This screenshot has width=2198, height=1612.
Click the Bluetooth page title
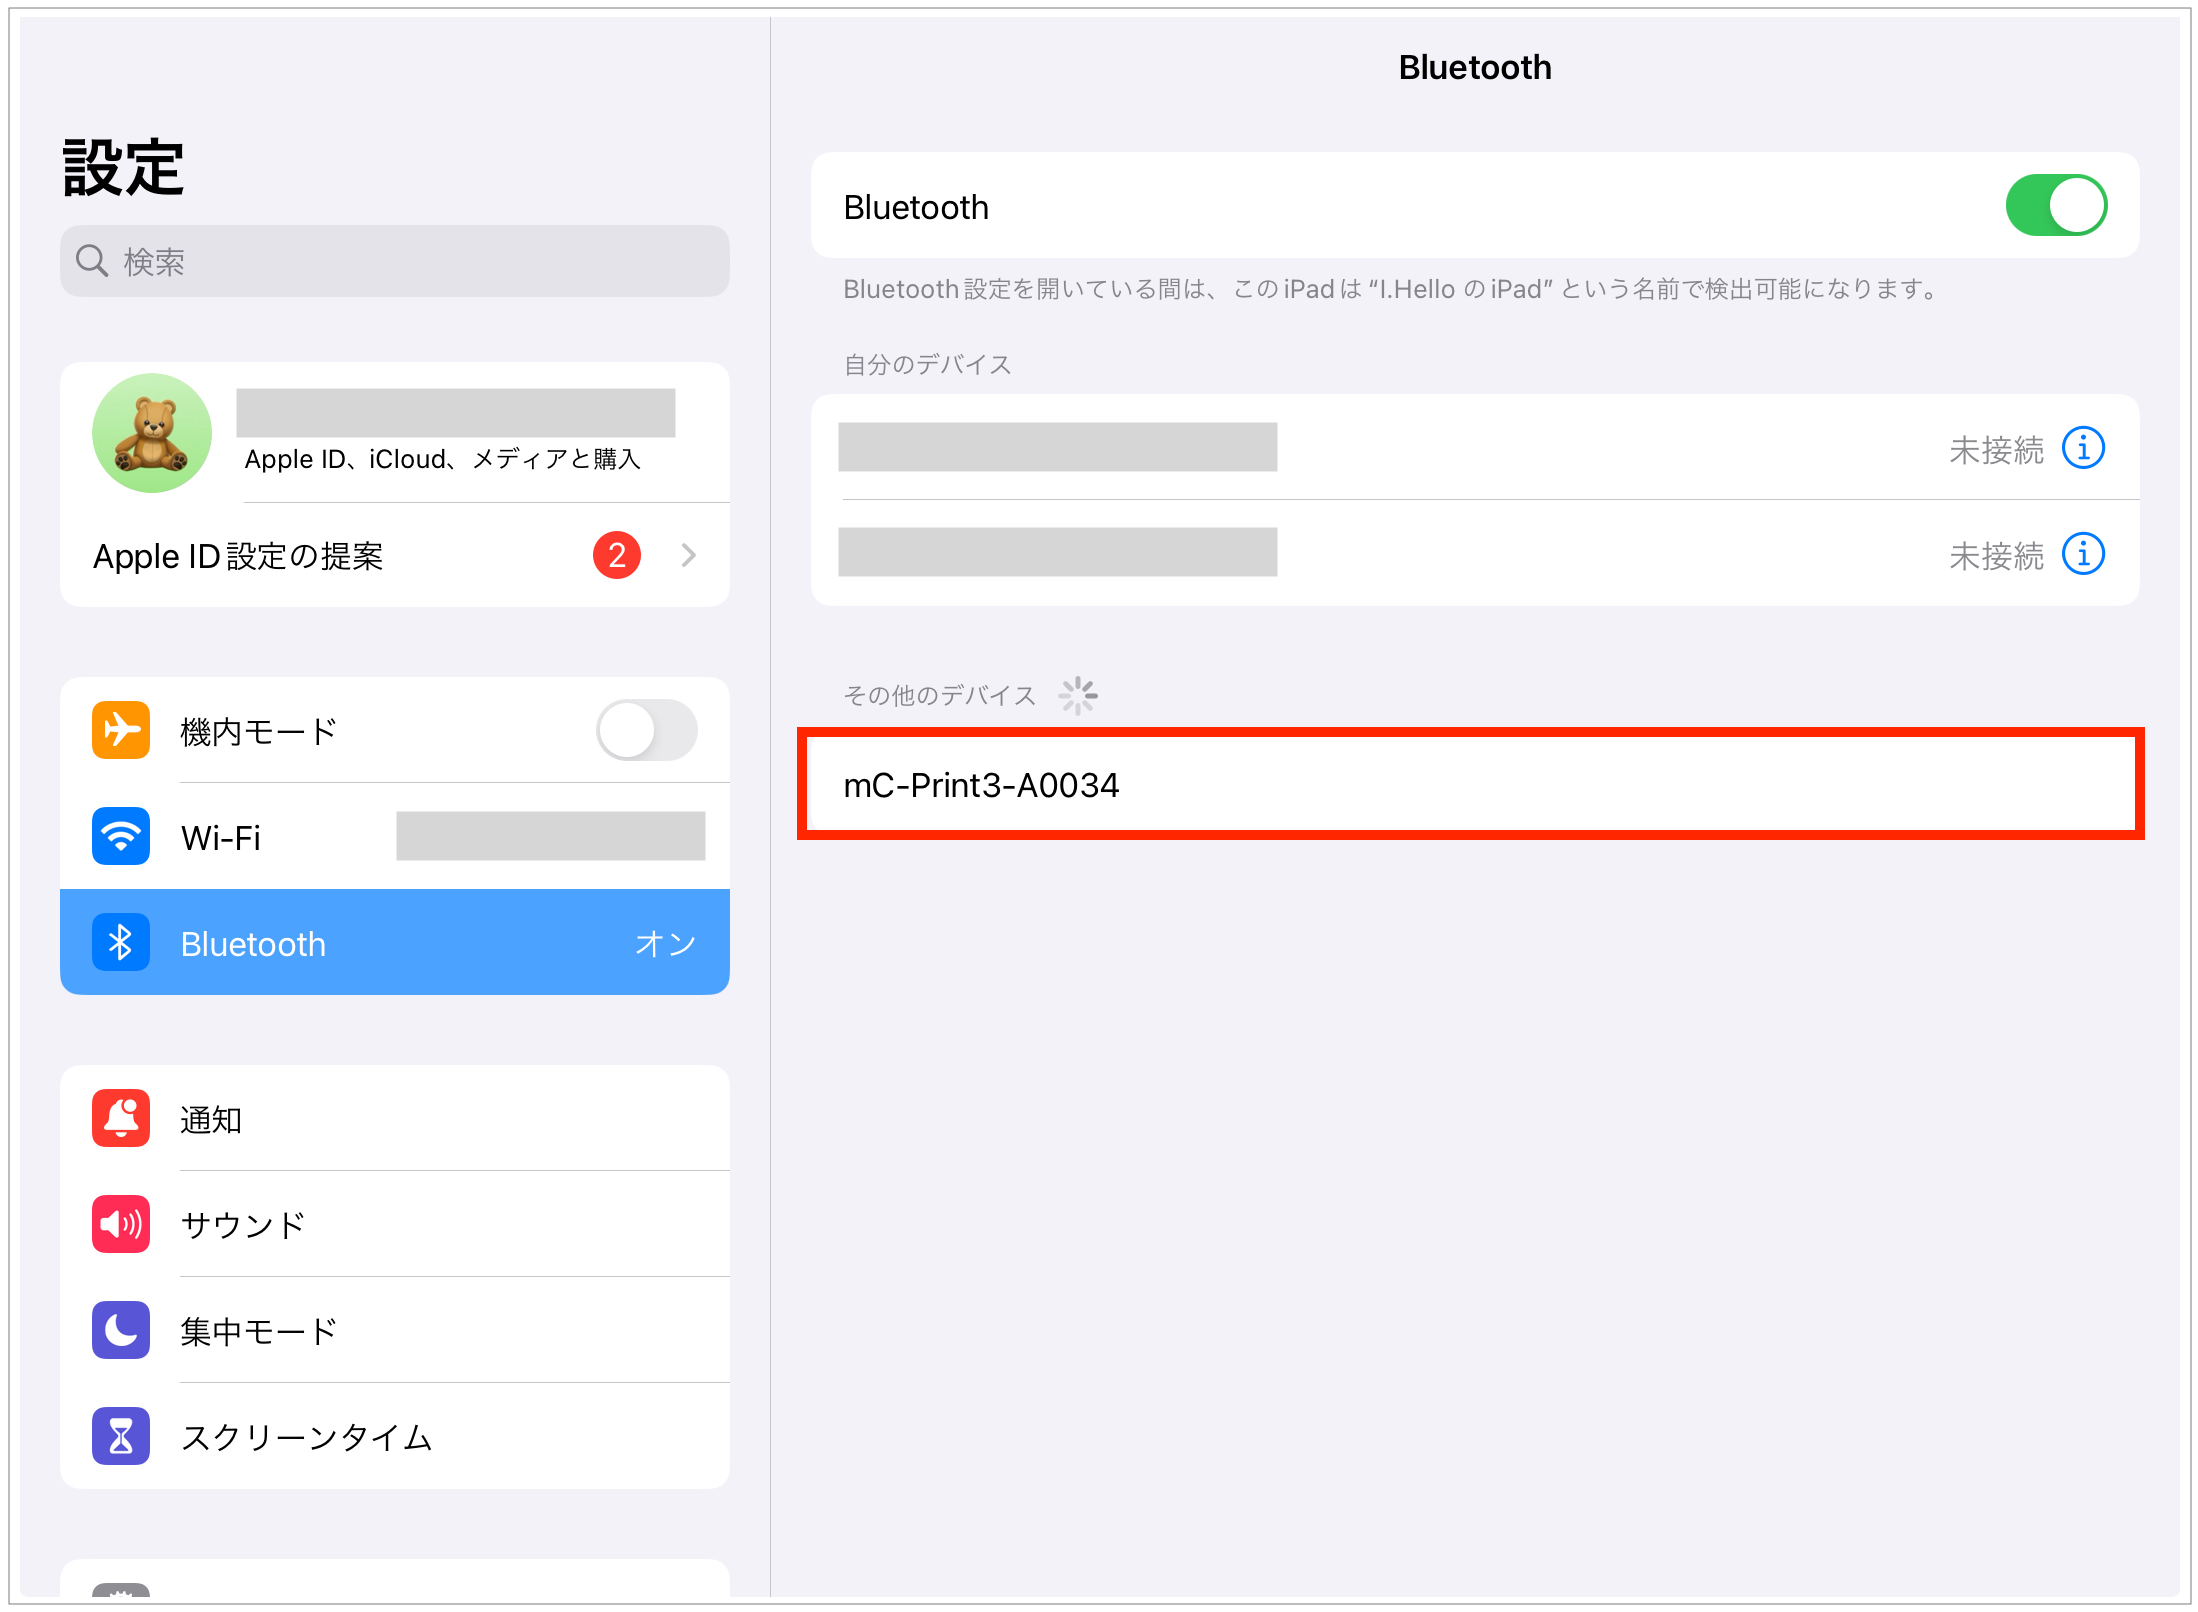(x=1475, y=67)
